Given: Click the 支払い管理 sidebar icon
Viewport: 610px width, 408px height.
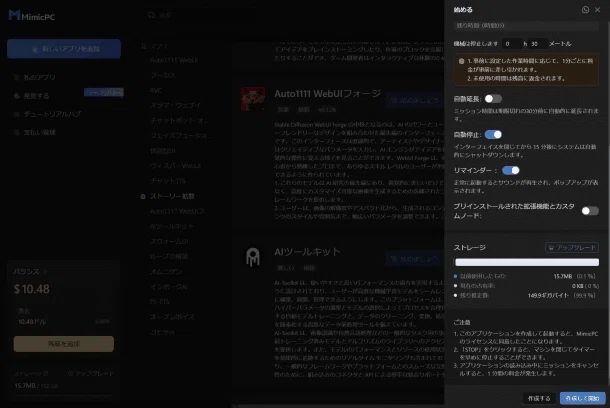Looking at the screenshot, I should pyautogui.click(x=16, y=132).
